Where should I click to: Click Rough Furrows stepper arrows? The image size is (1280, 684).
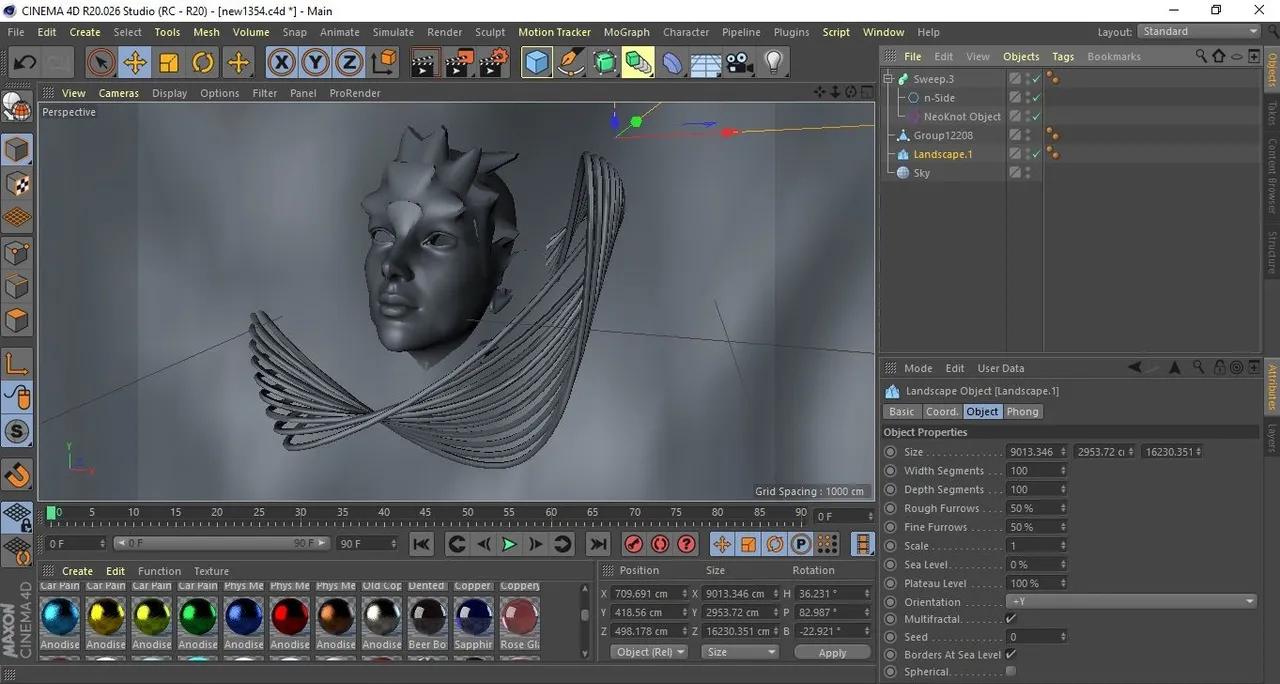coord(1063,508)
